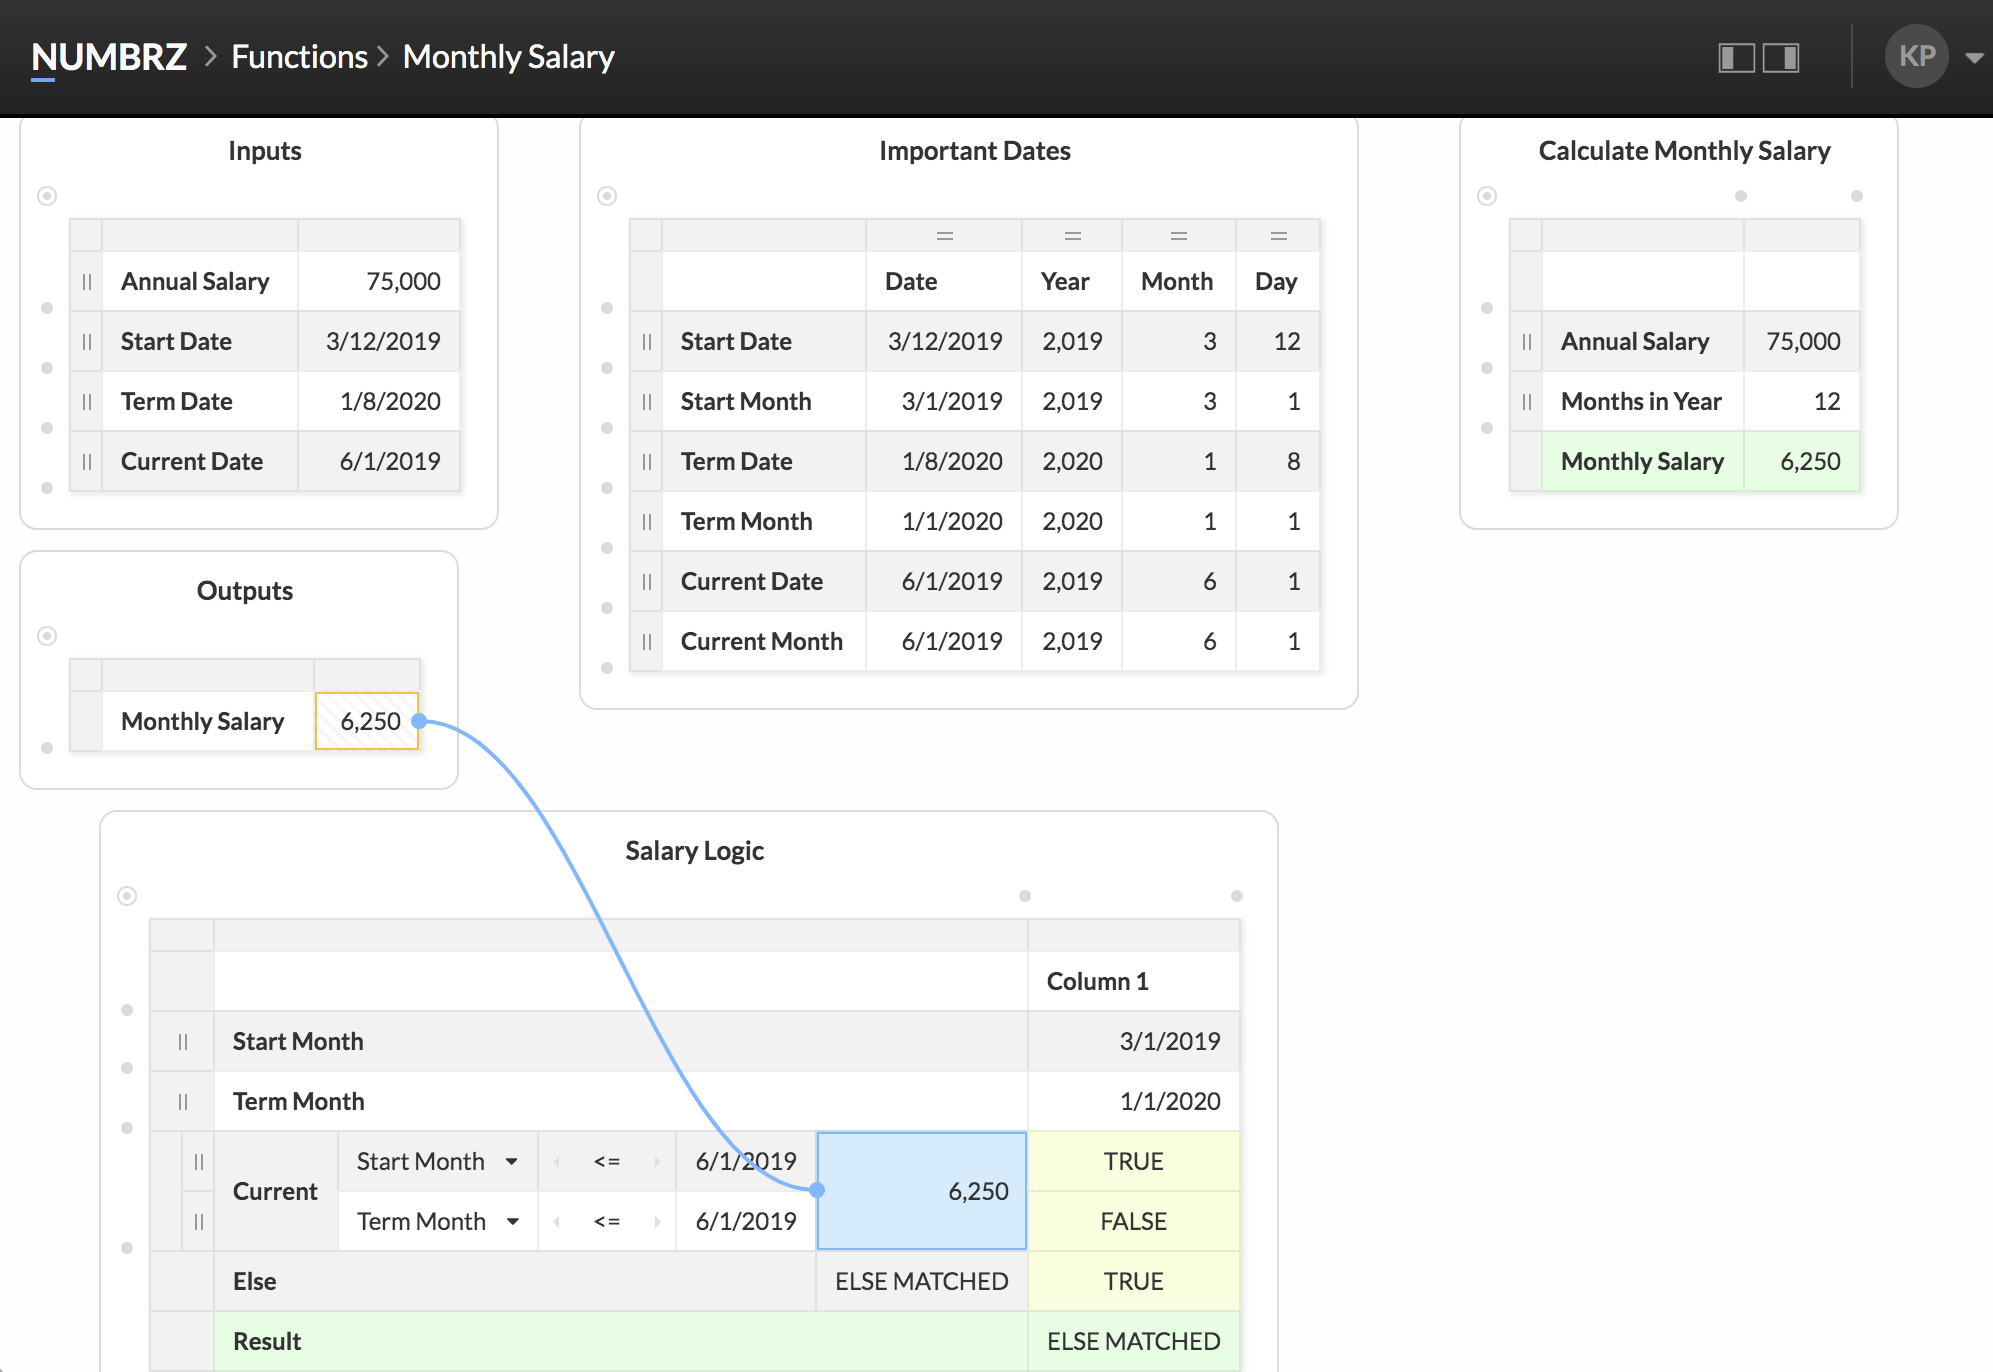Select the Calculate Monthly Salary panel circle marker
The width and height of the screenshot is (1993, 1372).
[x=1487, y=196]
